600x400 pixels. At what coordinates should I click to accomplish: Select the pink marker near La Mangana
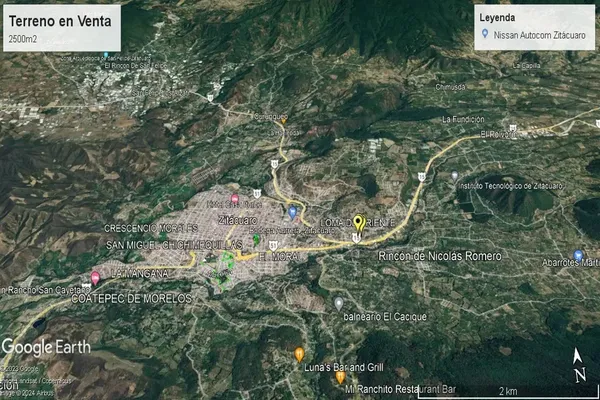click(x=95, y=277)
